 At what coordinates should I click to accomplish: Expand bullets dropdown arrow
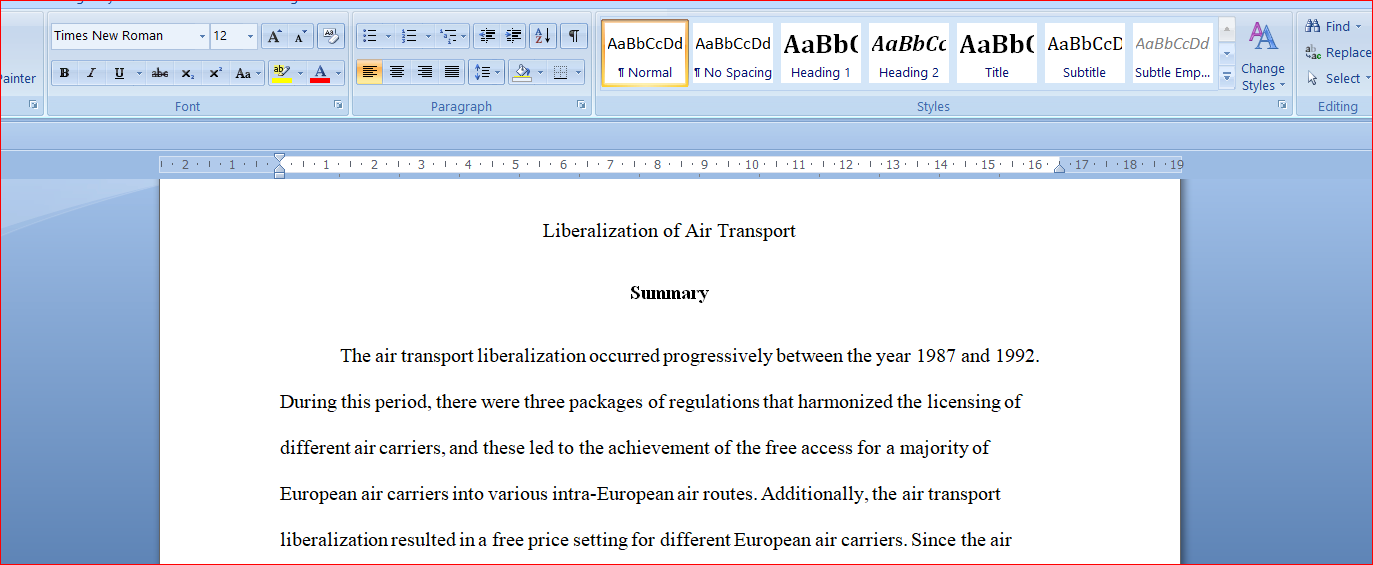388,36
